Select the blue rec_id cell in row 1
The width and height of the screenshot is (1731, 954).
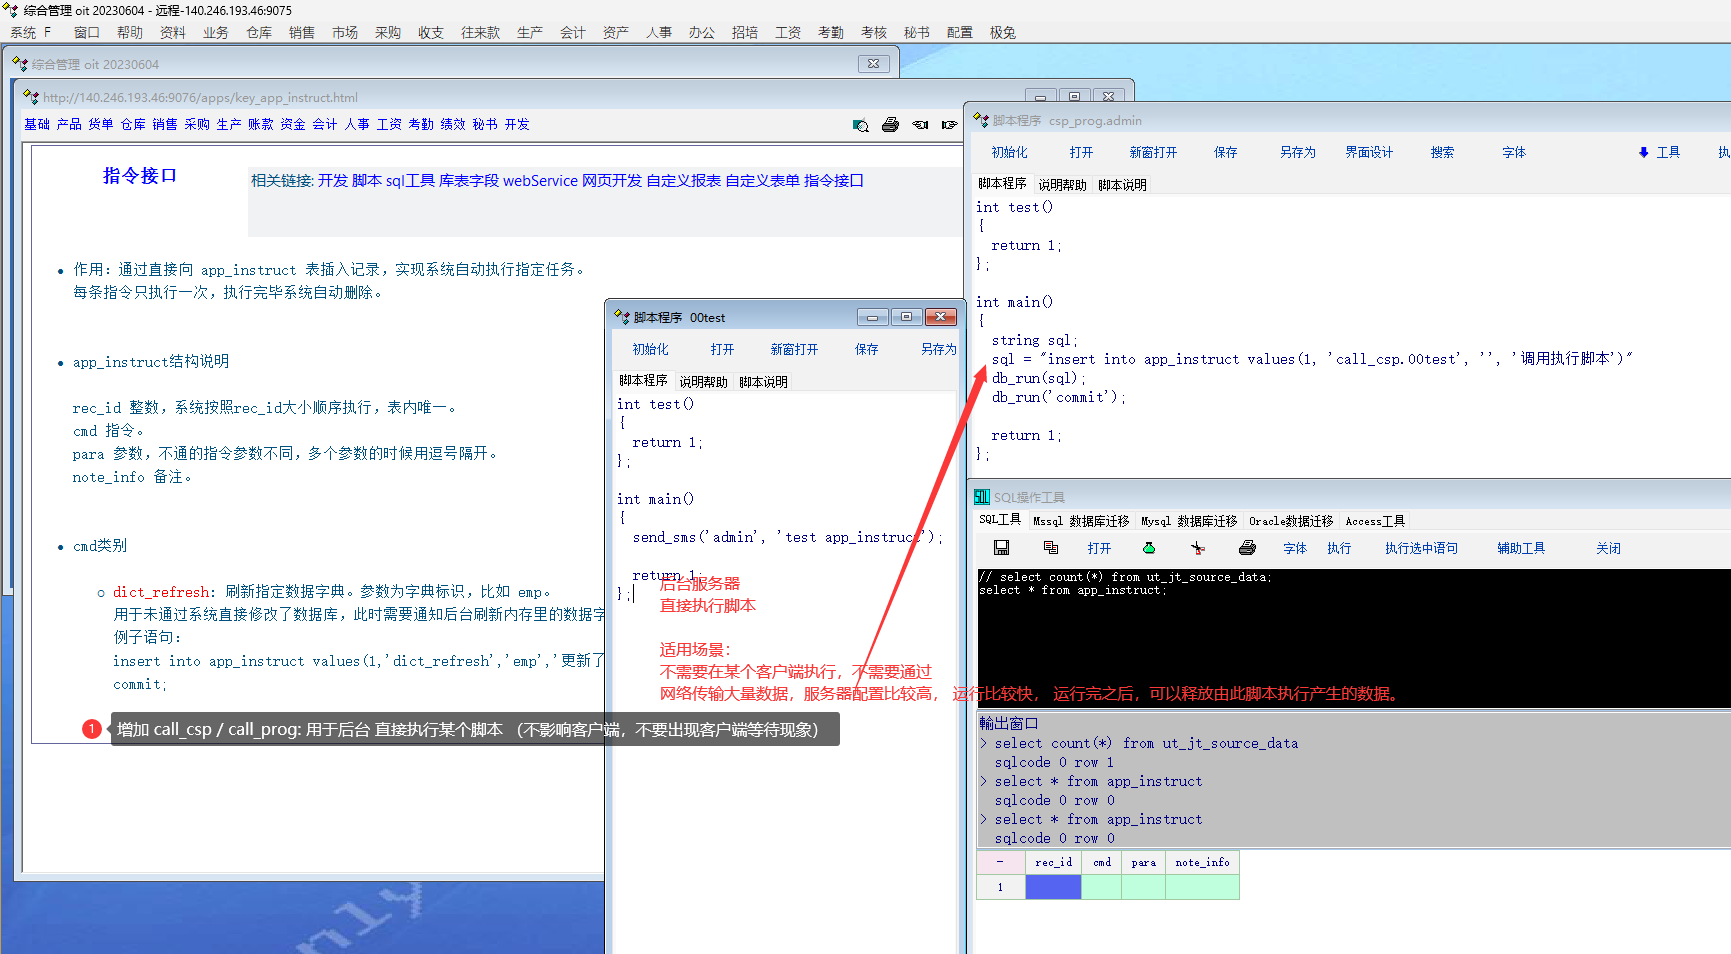pos(1053,887)
